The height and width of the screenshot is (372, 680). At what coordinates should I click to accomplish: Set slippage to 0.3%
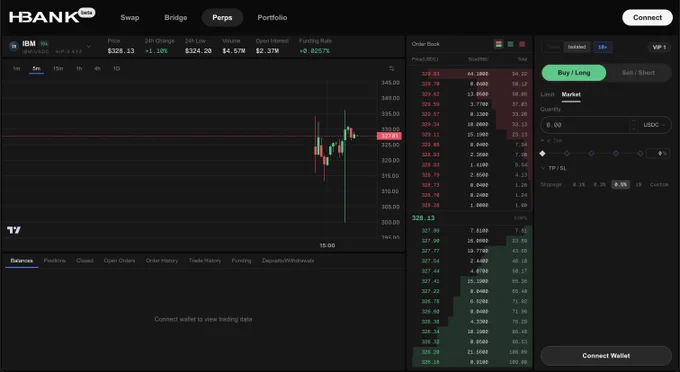click(x=599, y=185)
